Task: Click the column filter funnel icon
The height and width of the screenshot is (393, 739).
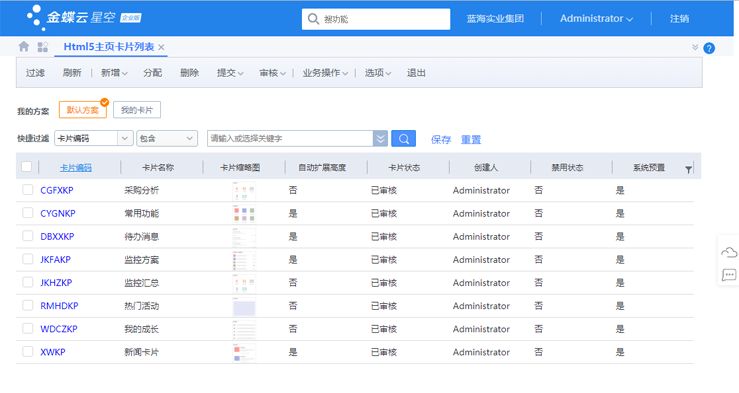Action: (689, 170)
